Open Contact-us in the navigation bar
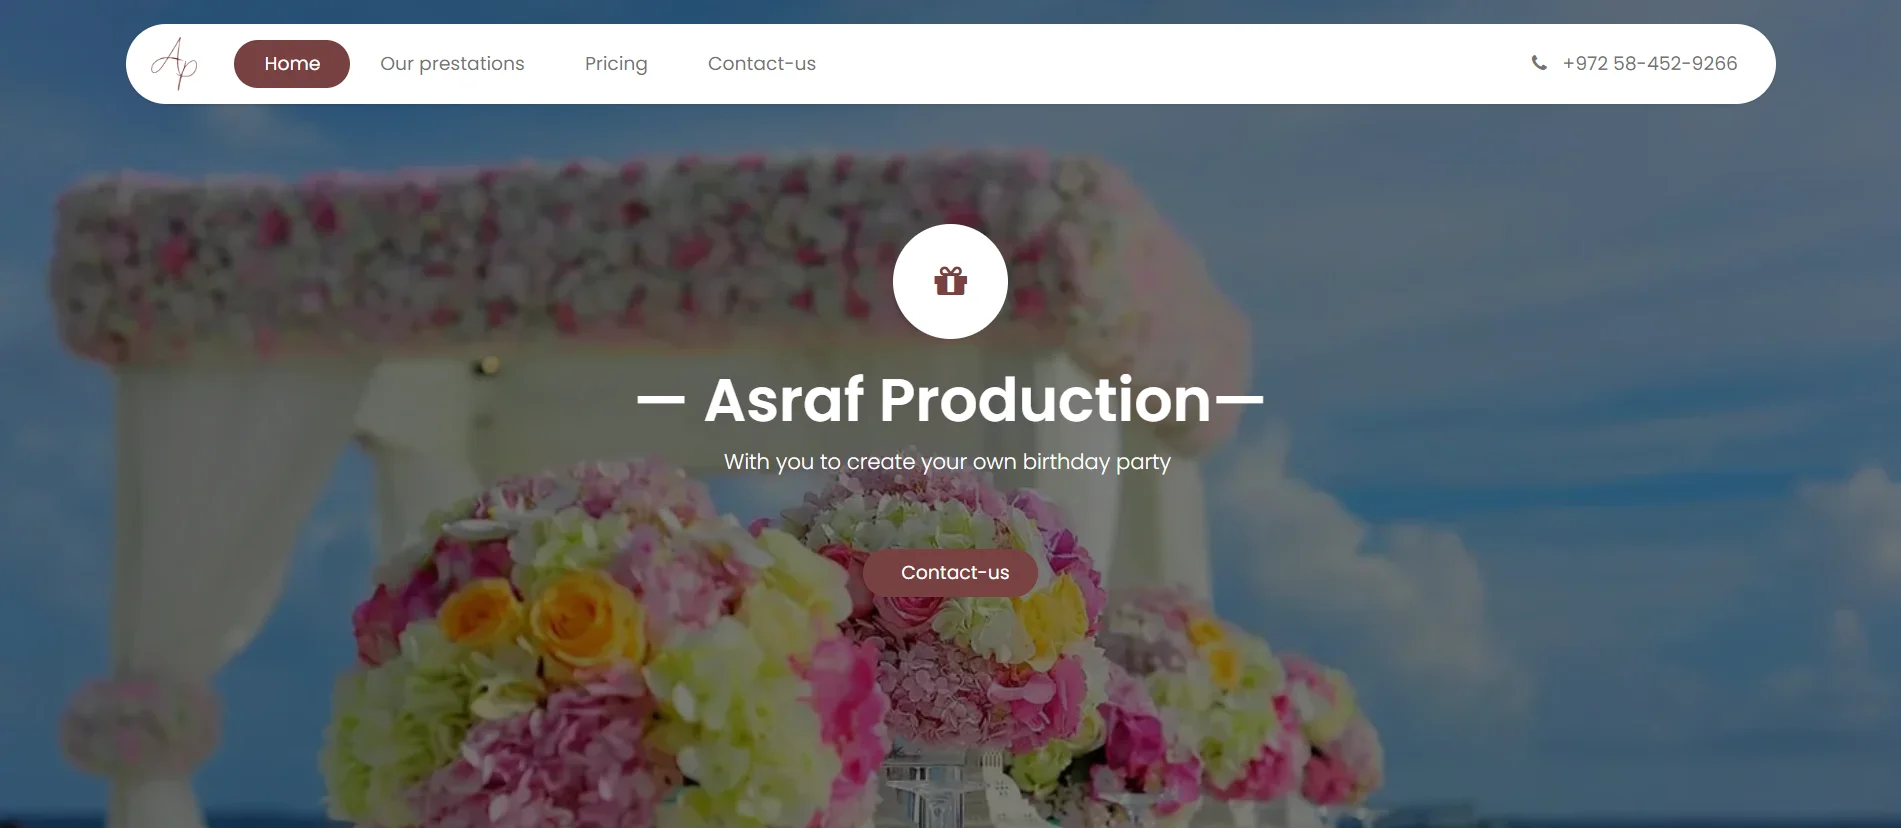The image size is (1901, 828). click(x=761, y=64)
